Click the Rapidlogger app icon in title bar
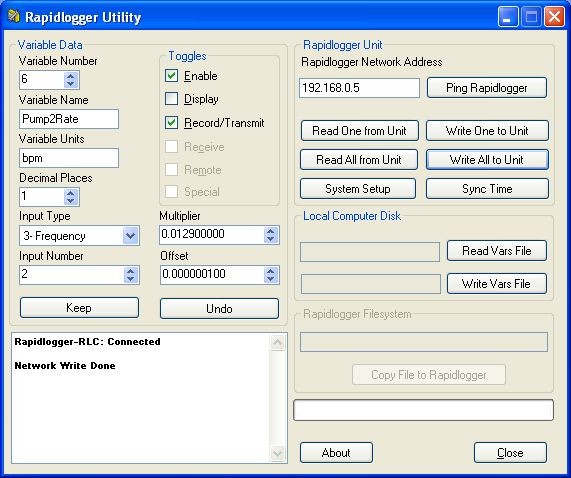 pyautogui.click(x=14, y=16)
